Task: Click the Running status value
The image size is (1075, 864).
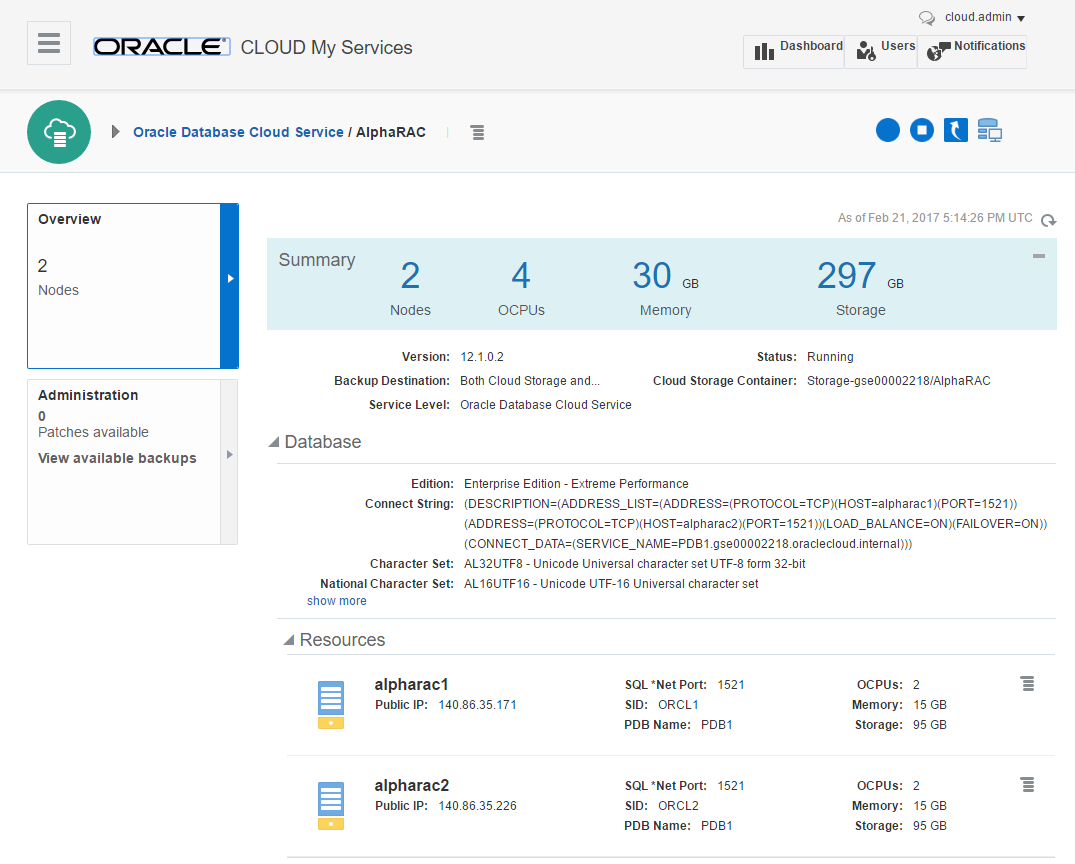Action: click(x=830, y=357)
